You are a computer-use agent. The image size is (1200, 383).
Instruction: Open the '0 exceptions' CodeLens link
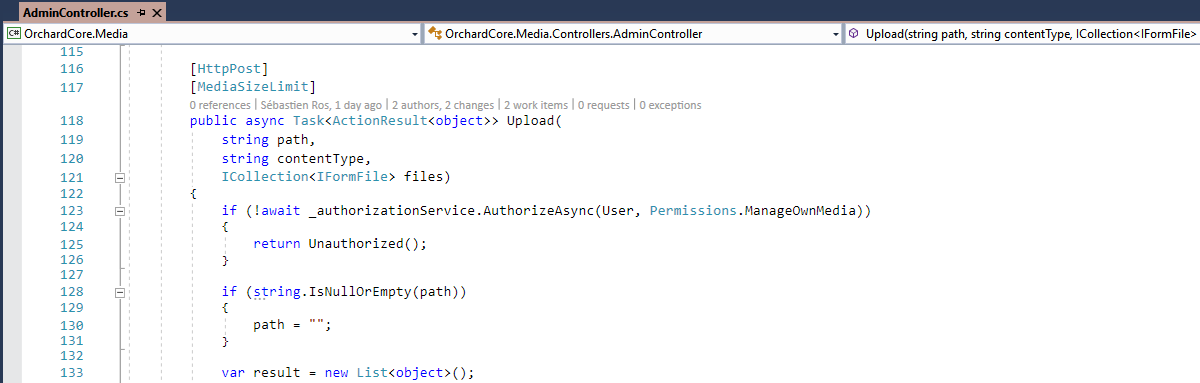(670, 104)
